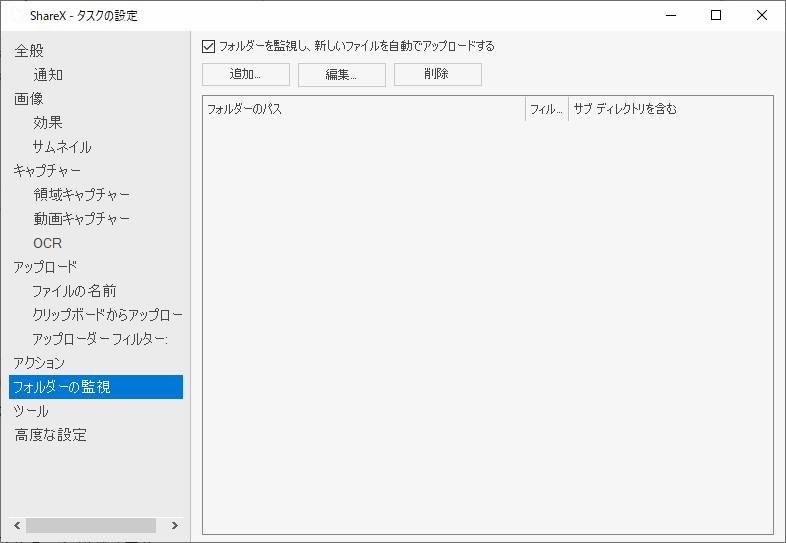Click the 追加... button

point(246,74)
